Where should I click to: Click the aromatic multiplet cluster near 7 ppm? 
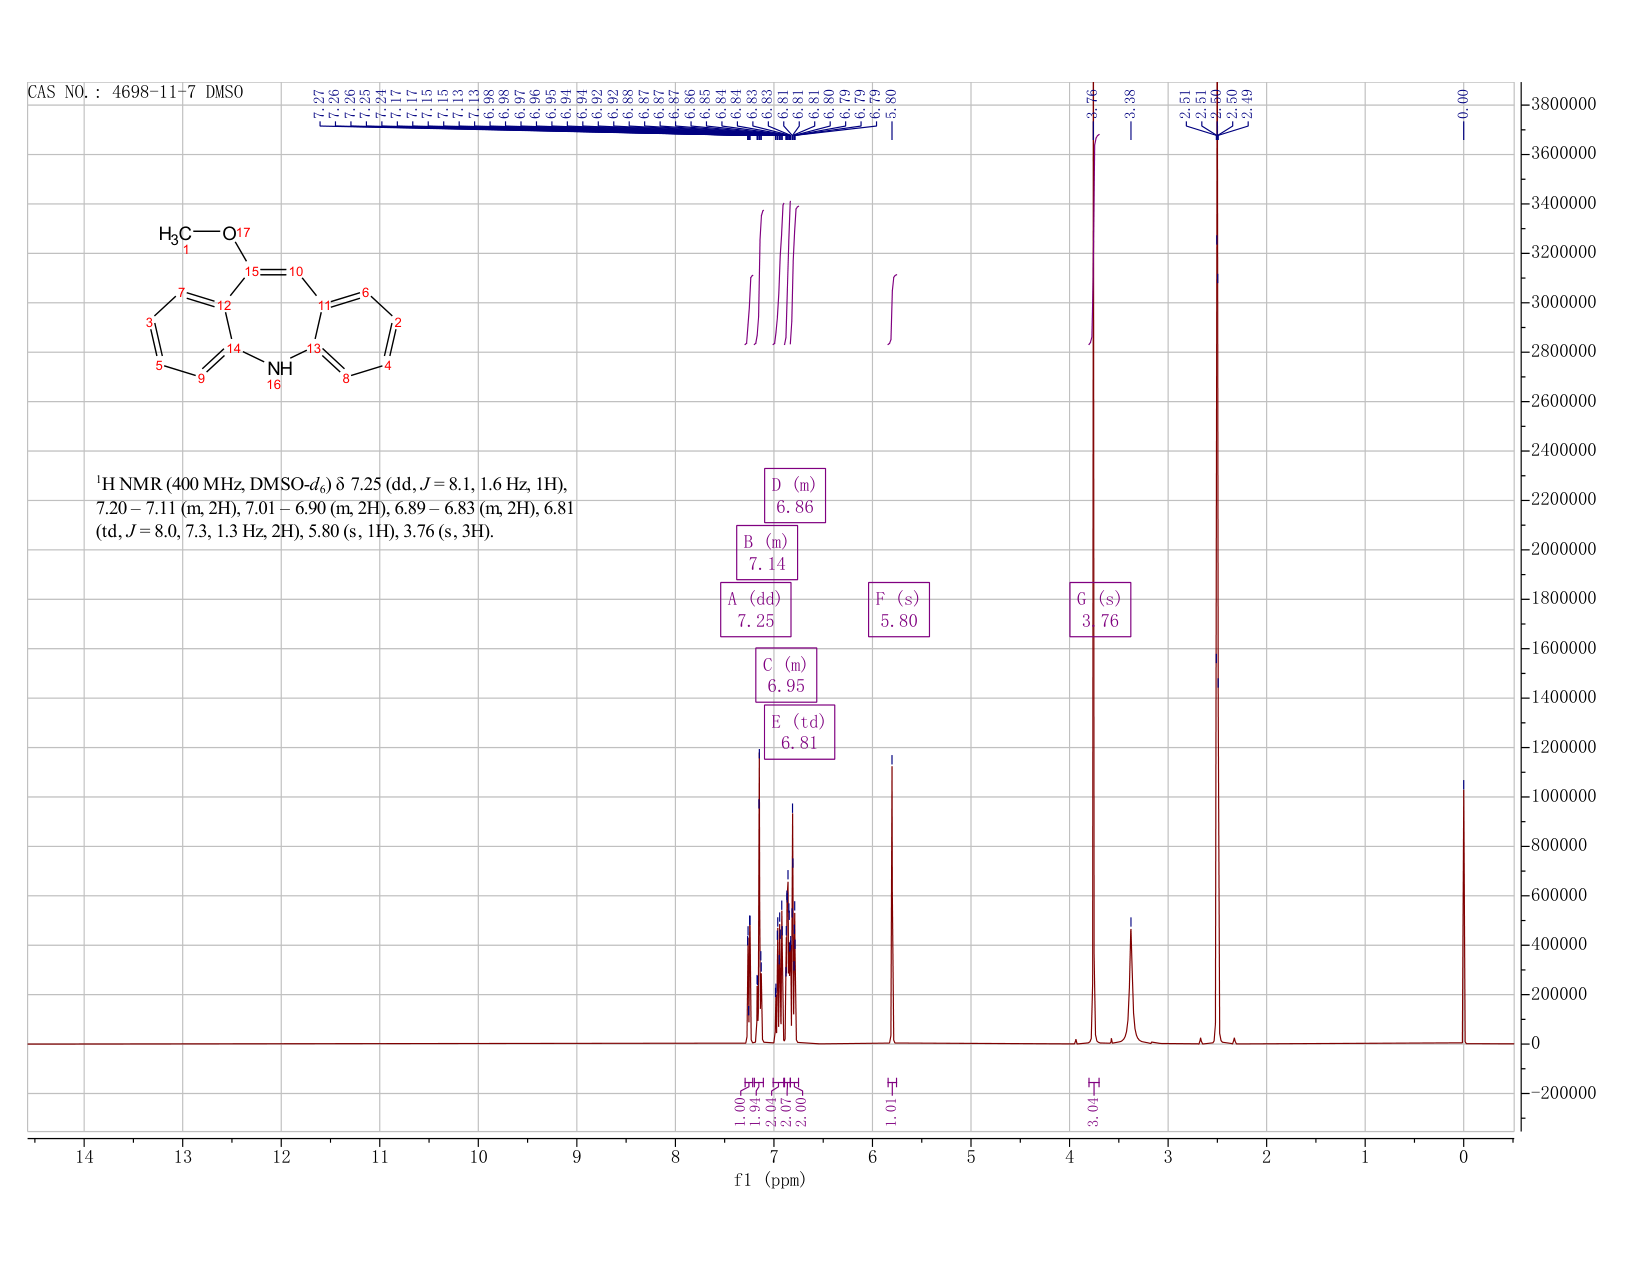click(x=772, y=900)
